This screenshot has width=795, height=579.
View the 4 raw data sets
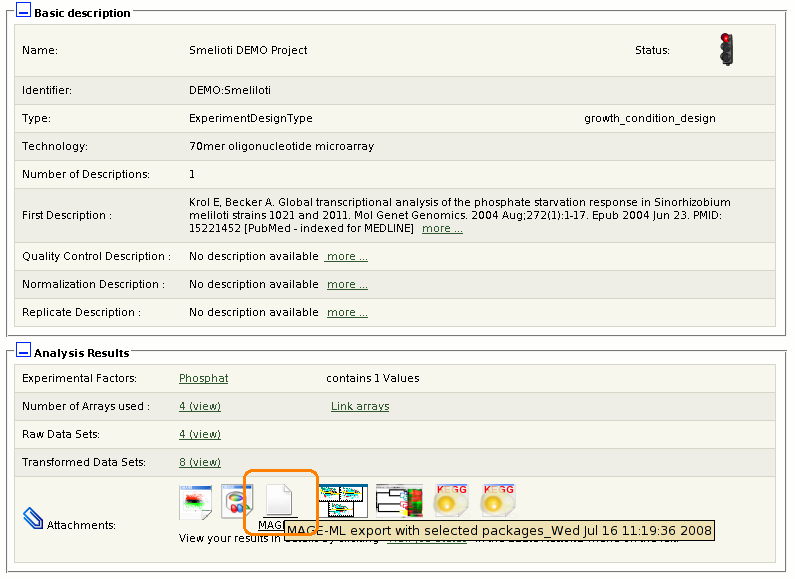tap(200, 434)
